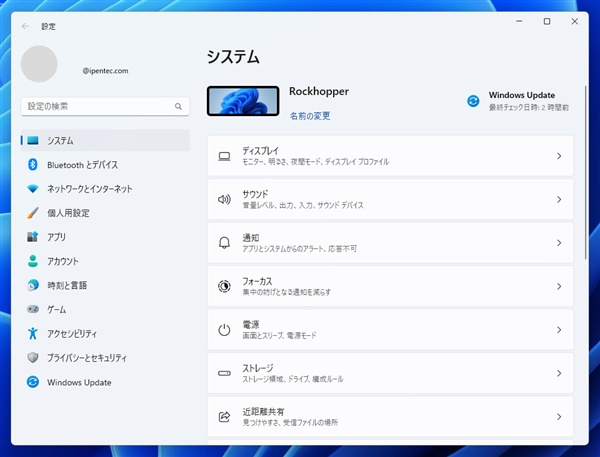Click the フォーカス settings title
600x457 pixels.
pyautogui.click(x=257, y=281)
